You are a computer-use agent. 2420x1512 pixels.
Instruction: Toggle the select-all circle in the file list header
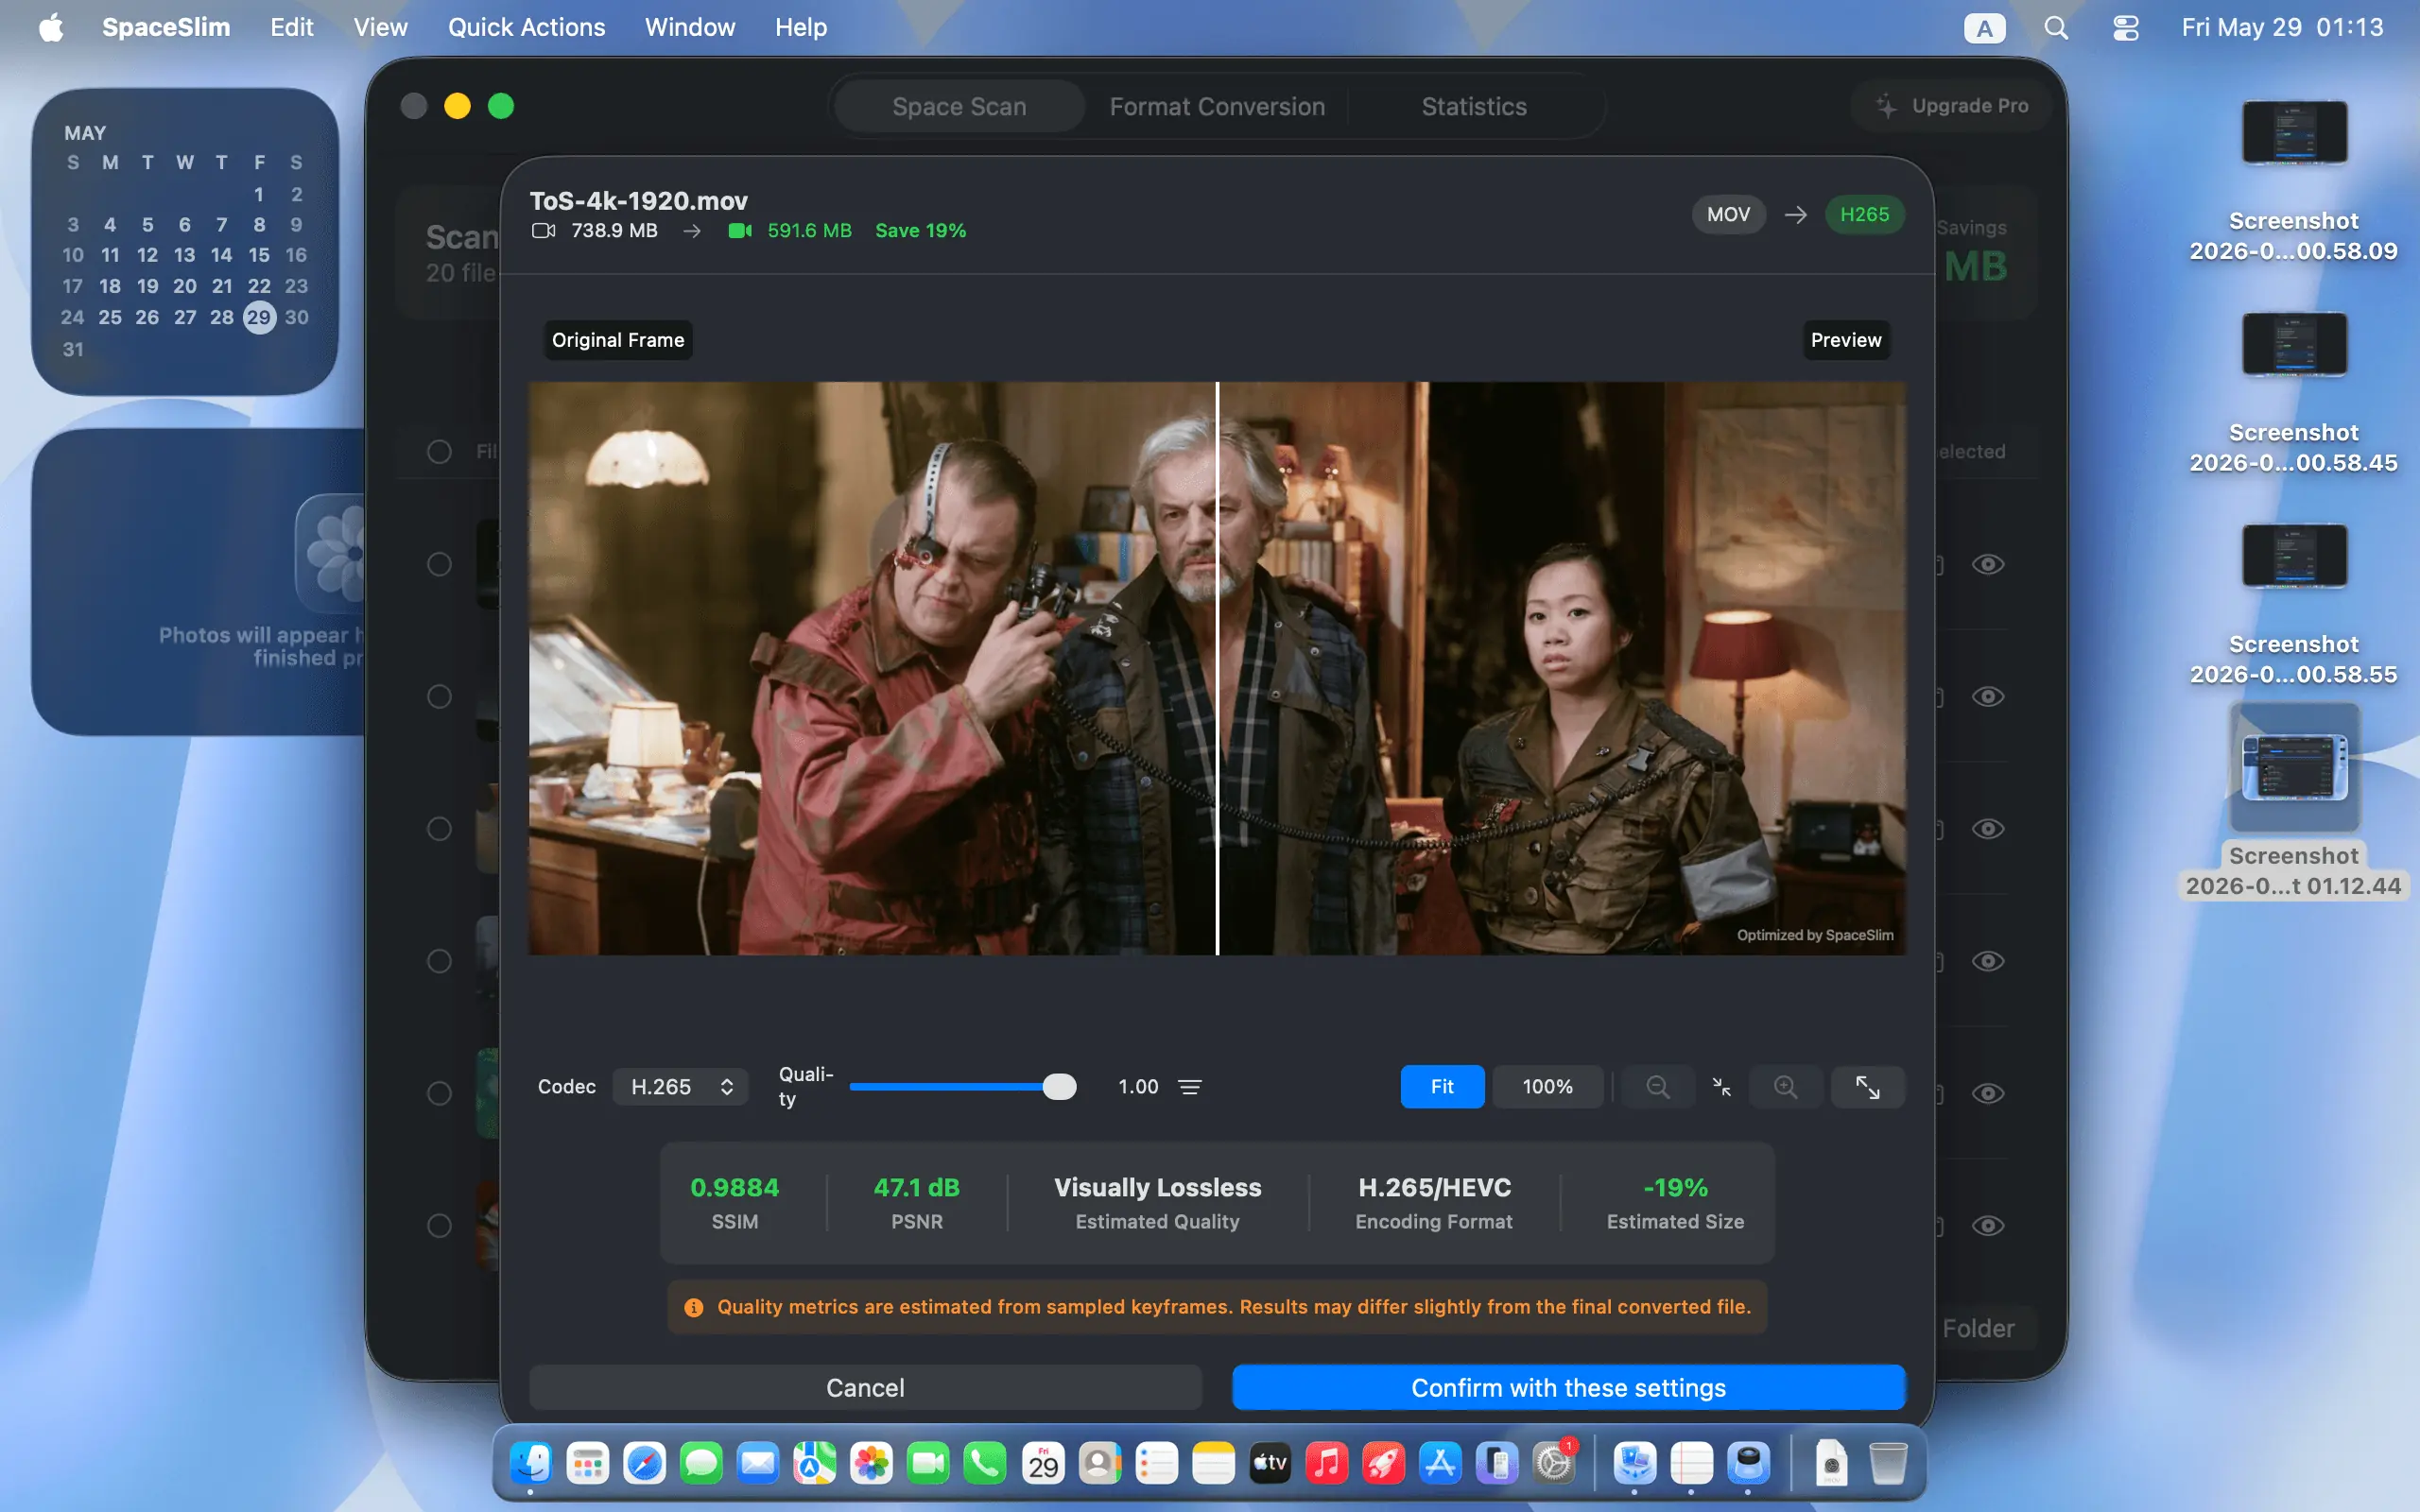[439, 451]
